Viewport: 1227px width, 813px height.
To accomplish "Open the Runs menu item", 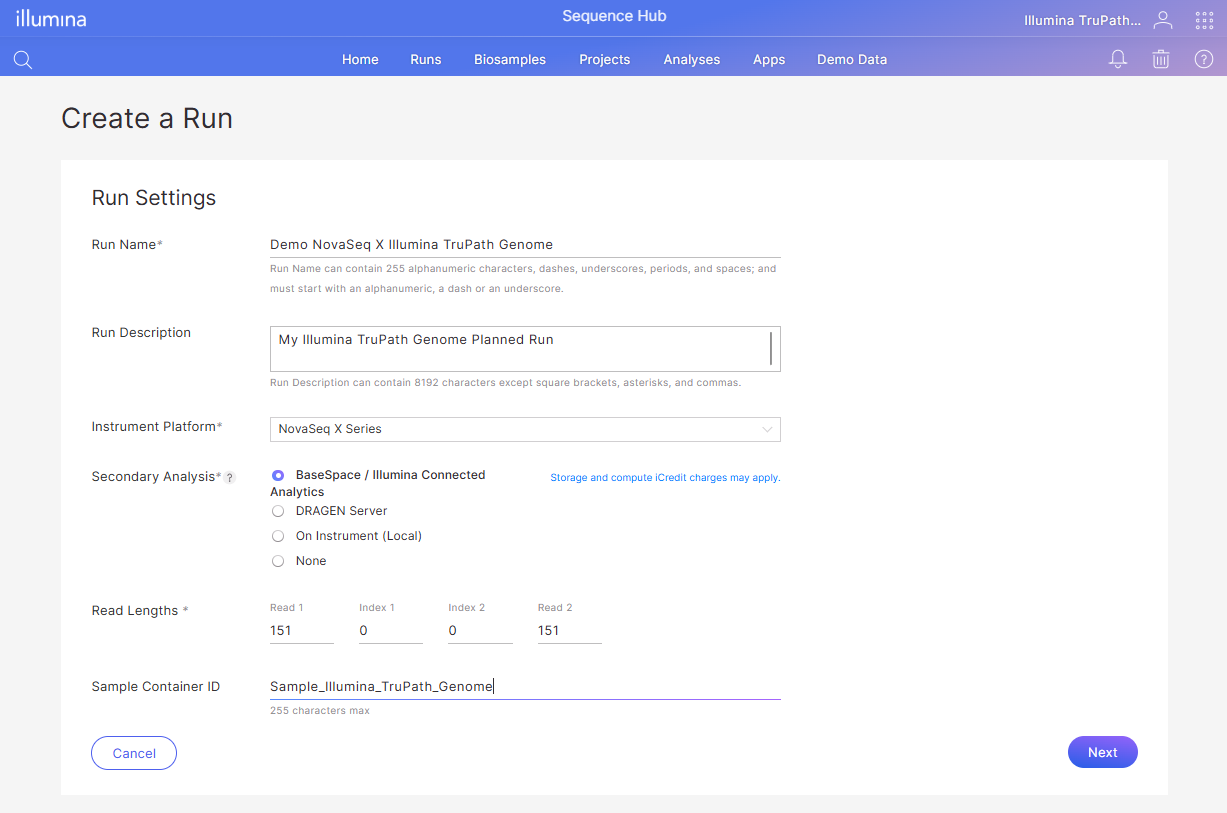I will 425,59.
